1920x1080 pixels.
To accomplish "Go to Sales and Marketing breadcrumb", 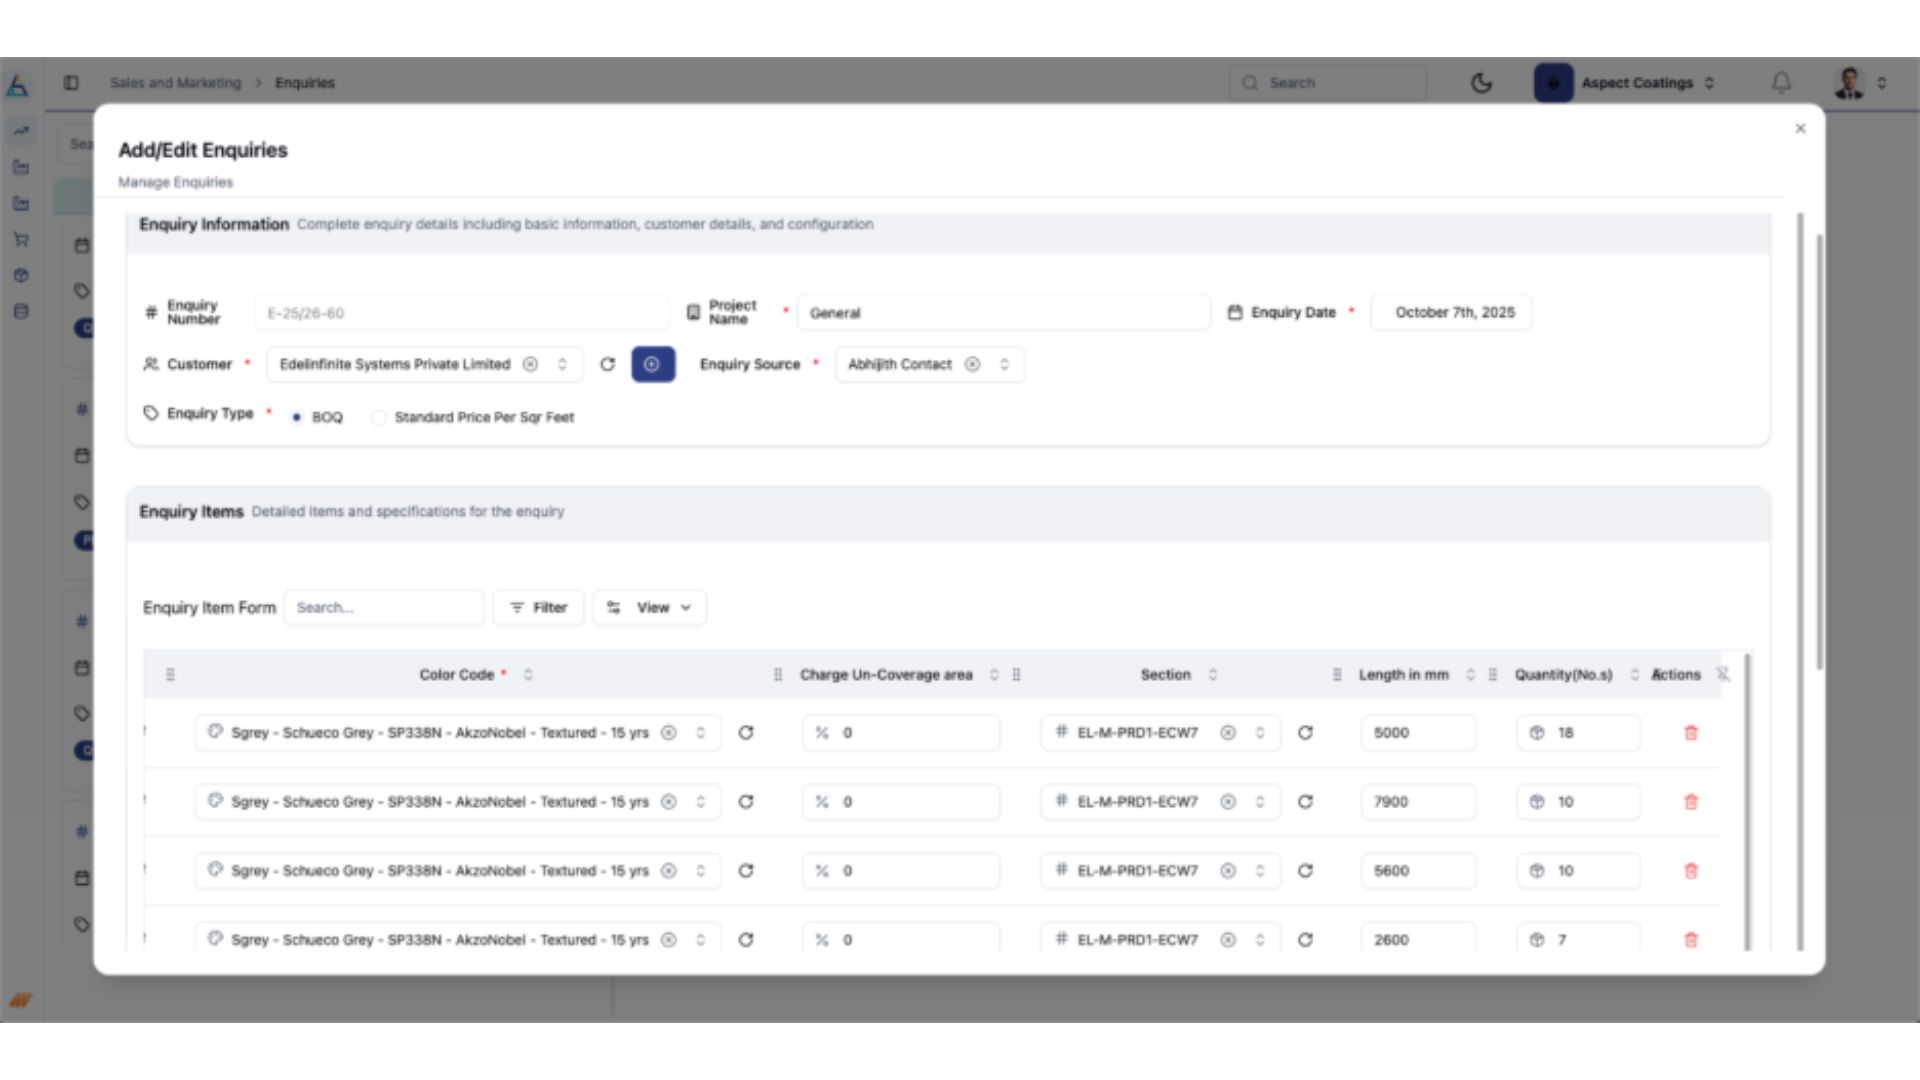I will (x=175, y=83).
